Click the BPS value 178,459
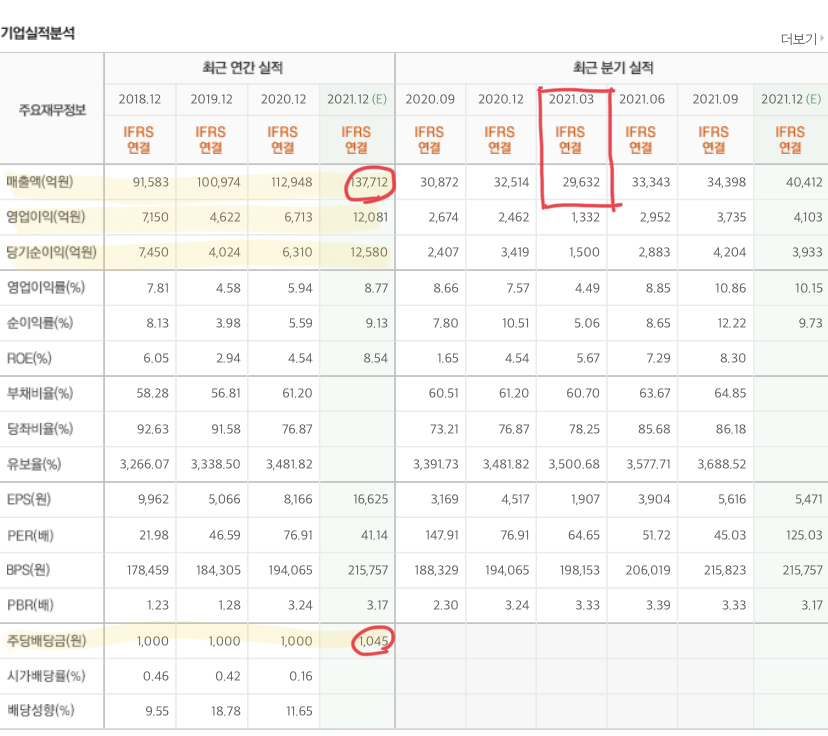 coord(148,570)
